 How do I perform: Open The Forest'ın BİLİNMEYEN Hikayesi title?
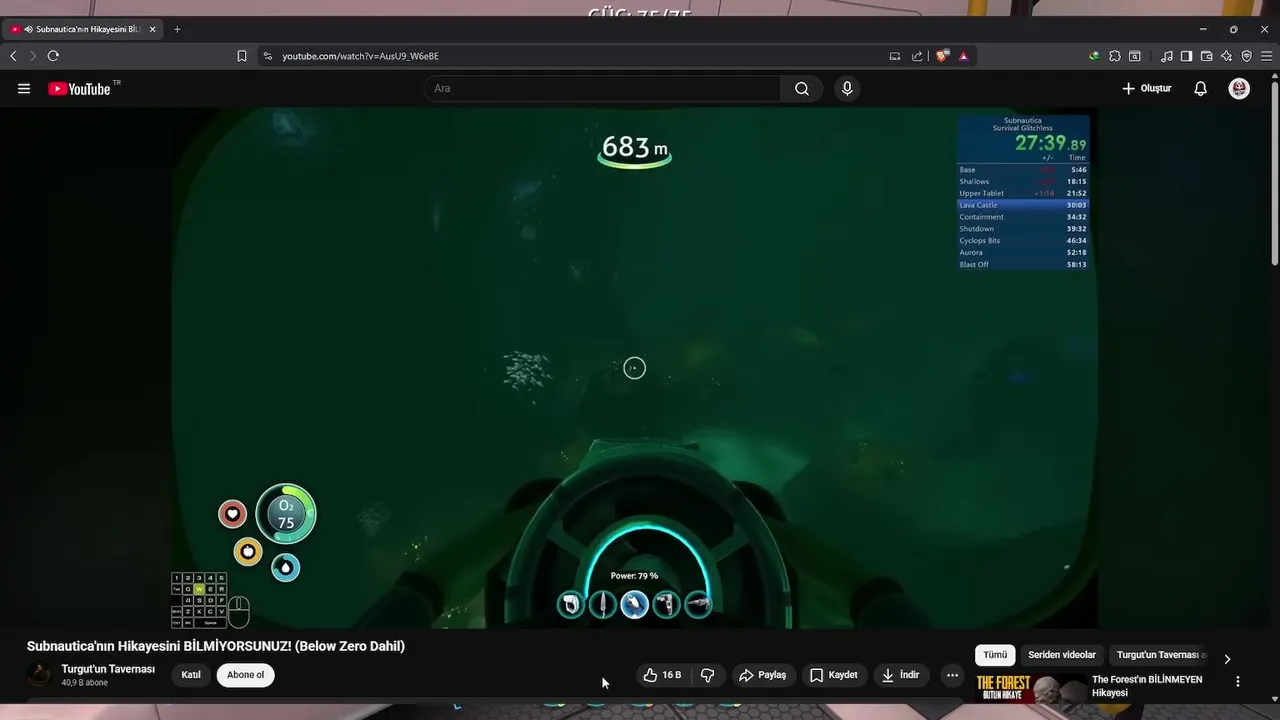[x=1147, y=686]
